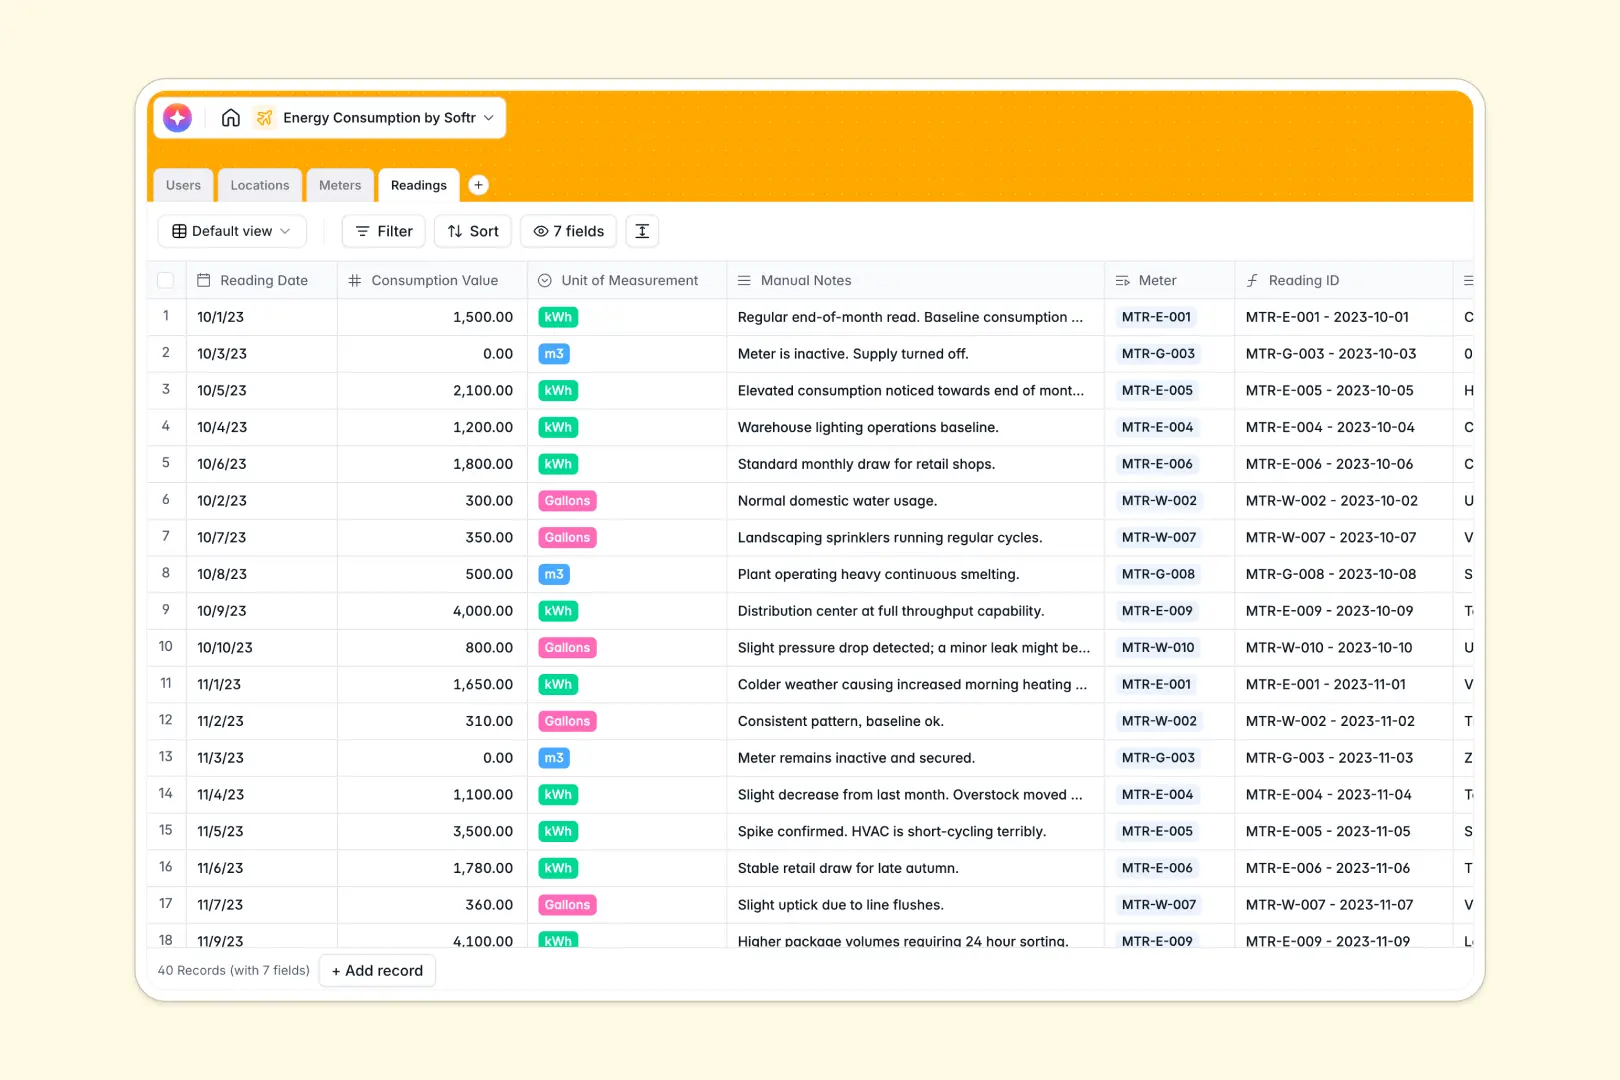Go to the home icon
Image resolution: width=1620 pixels, height=1080 pixels.
pyautogui.click(x=231, y=118)
